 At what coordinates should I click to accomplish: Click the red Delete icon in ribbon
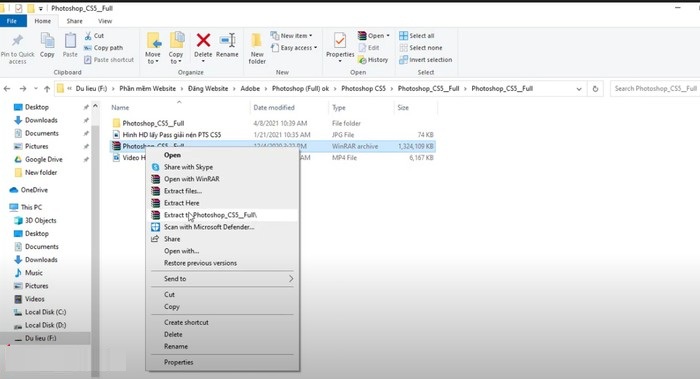point(203,41)
